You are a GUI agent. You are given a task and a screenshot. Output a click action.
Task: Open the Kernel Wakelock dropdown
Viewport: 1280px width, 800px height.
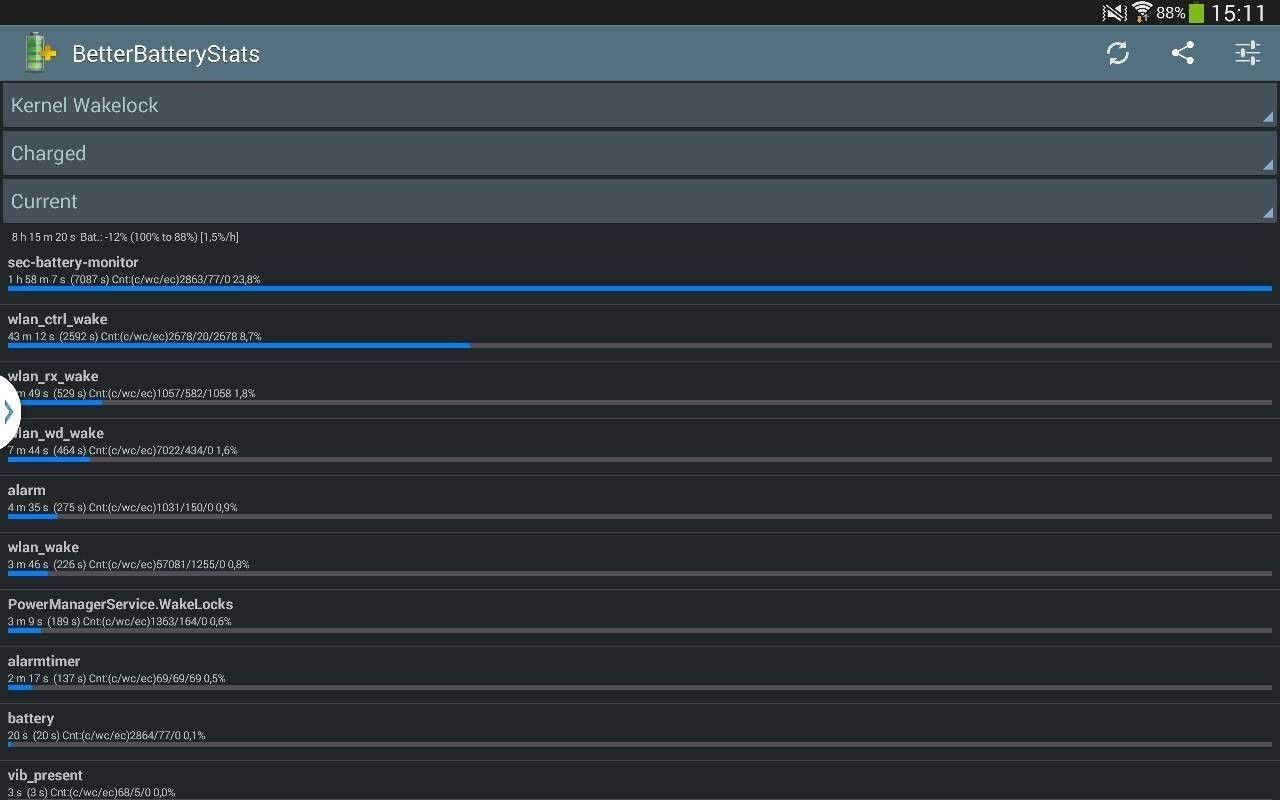[x=640, y=105]
